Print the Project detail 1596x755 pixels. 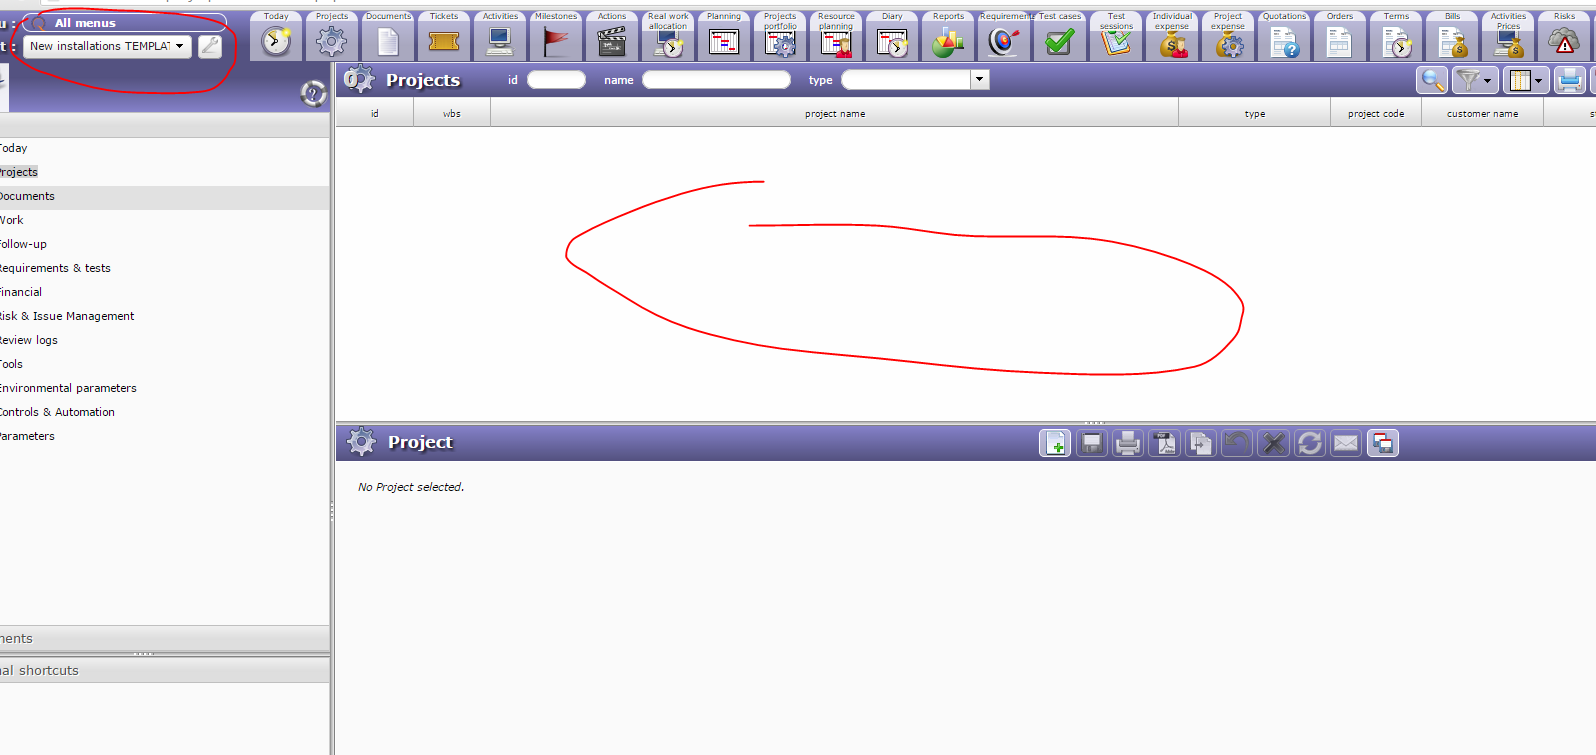point(1128,443)
